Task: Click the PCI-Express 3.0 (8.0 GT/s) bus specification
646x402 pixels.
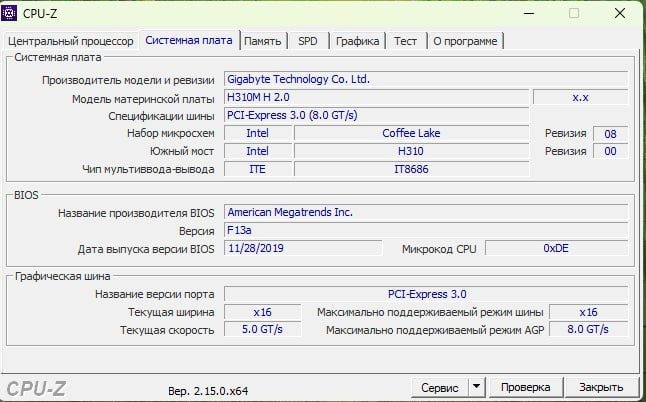Action: pyautogui.click(x=377, y=115)
